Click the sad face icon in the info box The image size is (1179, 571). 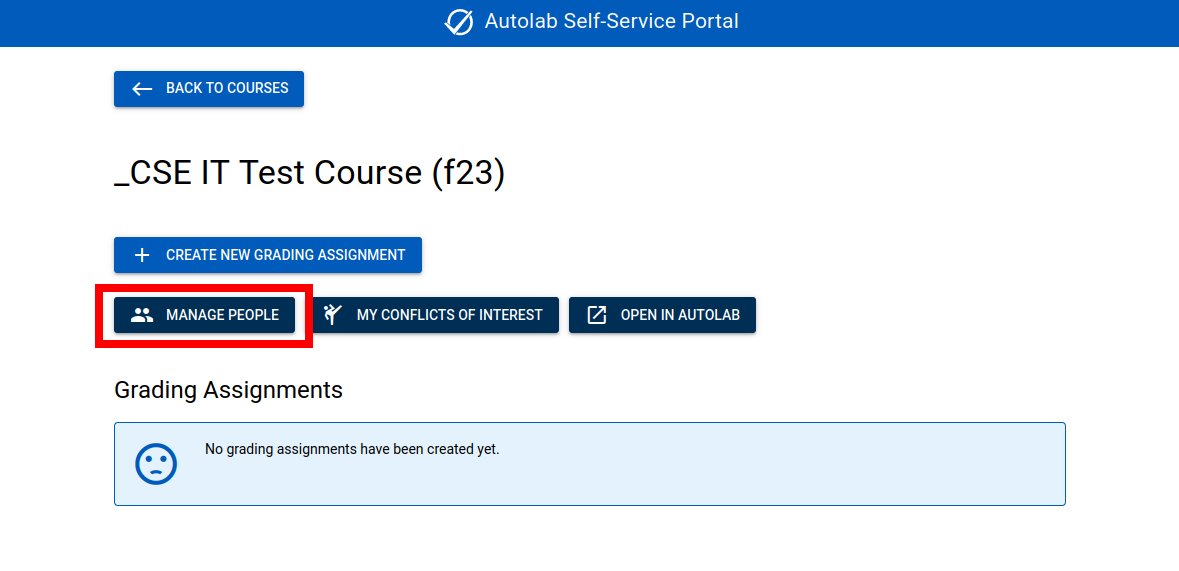point(156,463)
